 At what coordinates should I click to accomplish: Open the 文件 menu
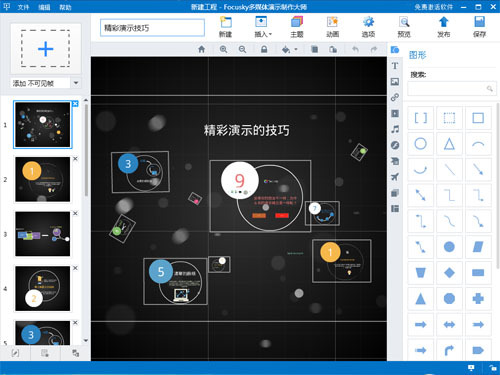point(23,7)
